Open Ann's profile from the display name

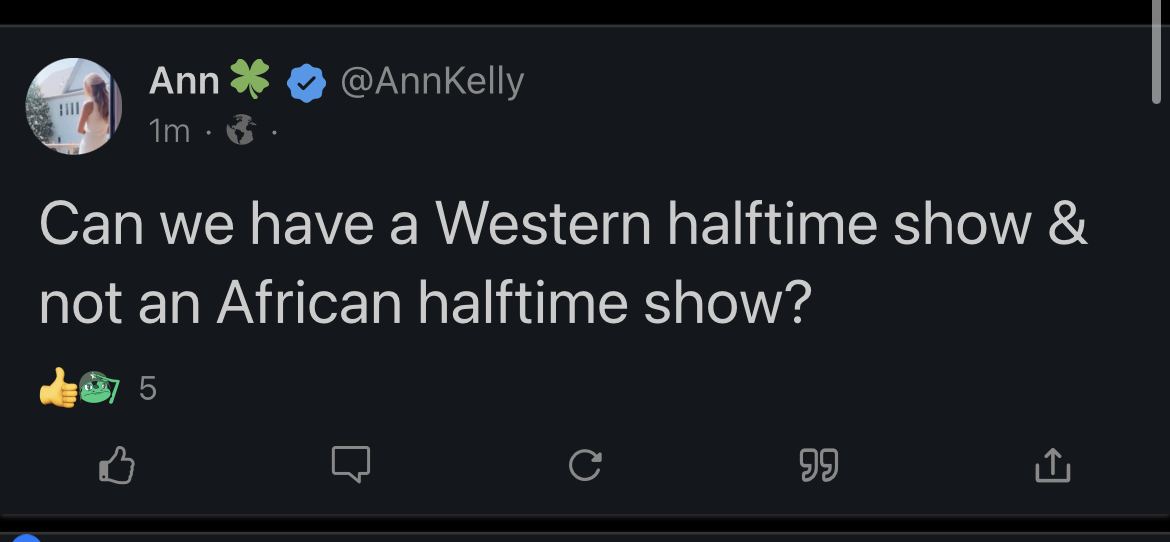[x=184, y=81]
